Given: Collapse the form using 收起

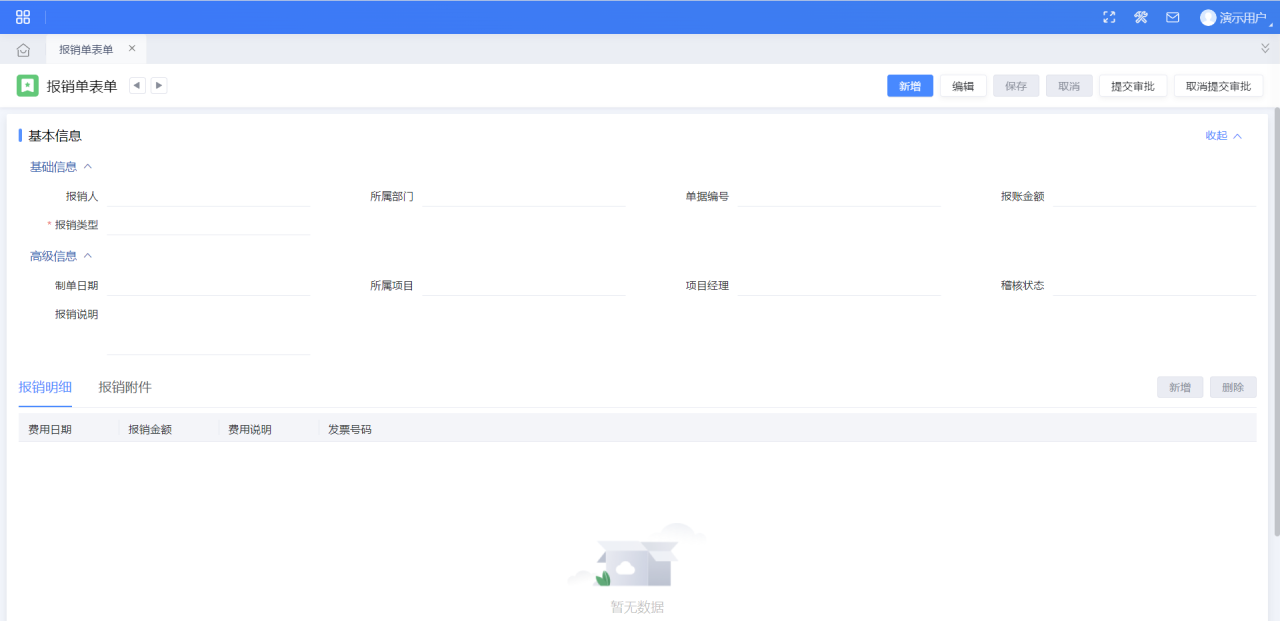Looking at the screenshot, I should (1224, 136).
